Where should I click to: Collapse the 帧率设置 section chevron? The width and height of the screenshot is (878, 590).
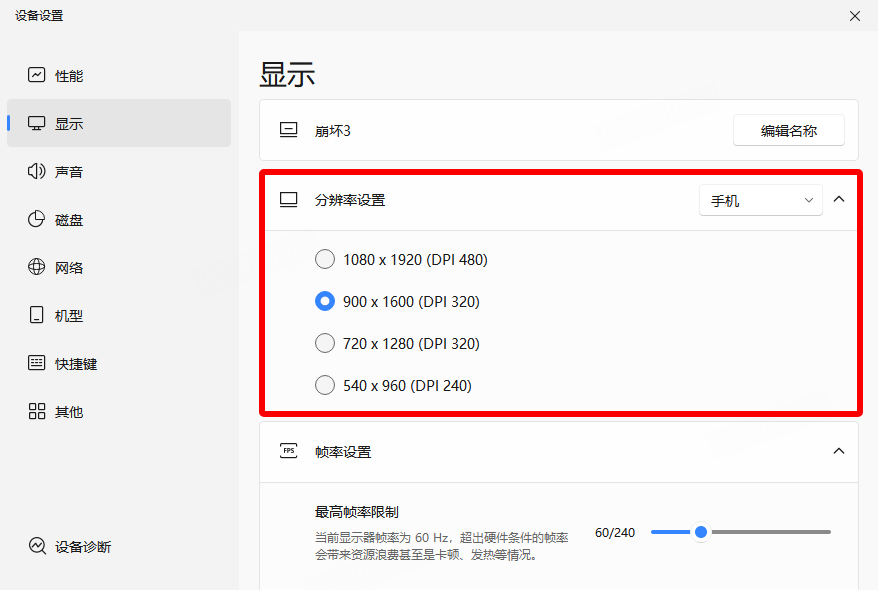click(839, 451)
